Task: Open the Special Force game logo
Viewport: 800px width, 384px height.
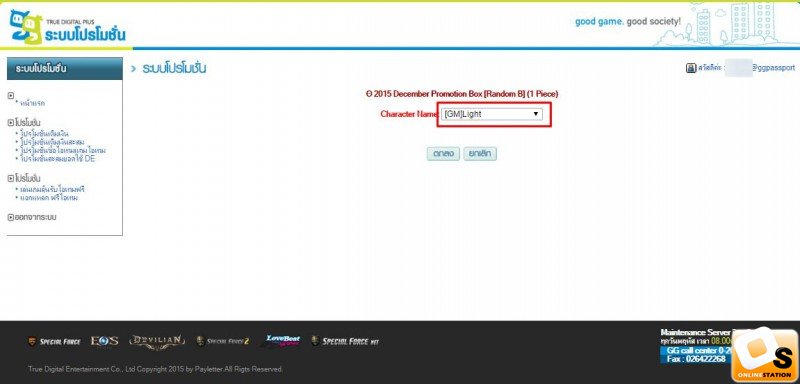Action: coord(54,341)
